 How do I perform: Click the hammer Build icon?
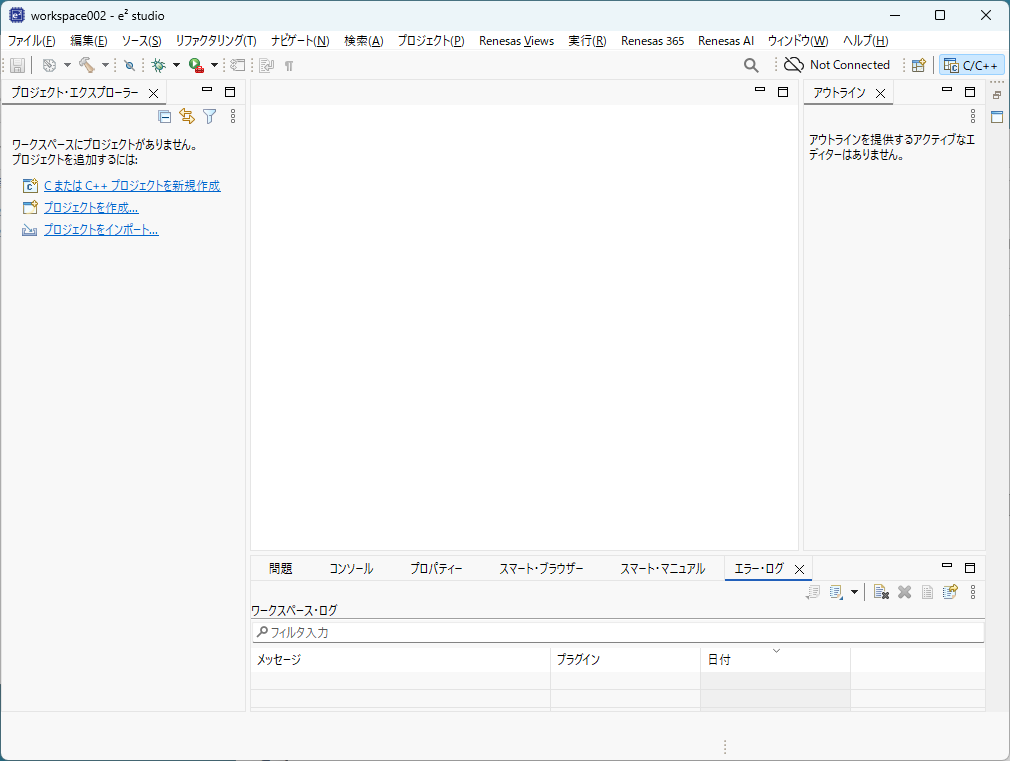(x=87, y=65)
